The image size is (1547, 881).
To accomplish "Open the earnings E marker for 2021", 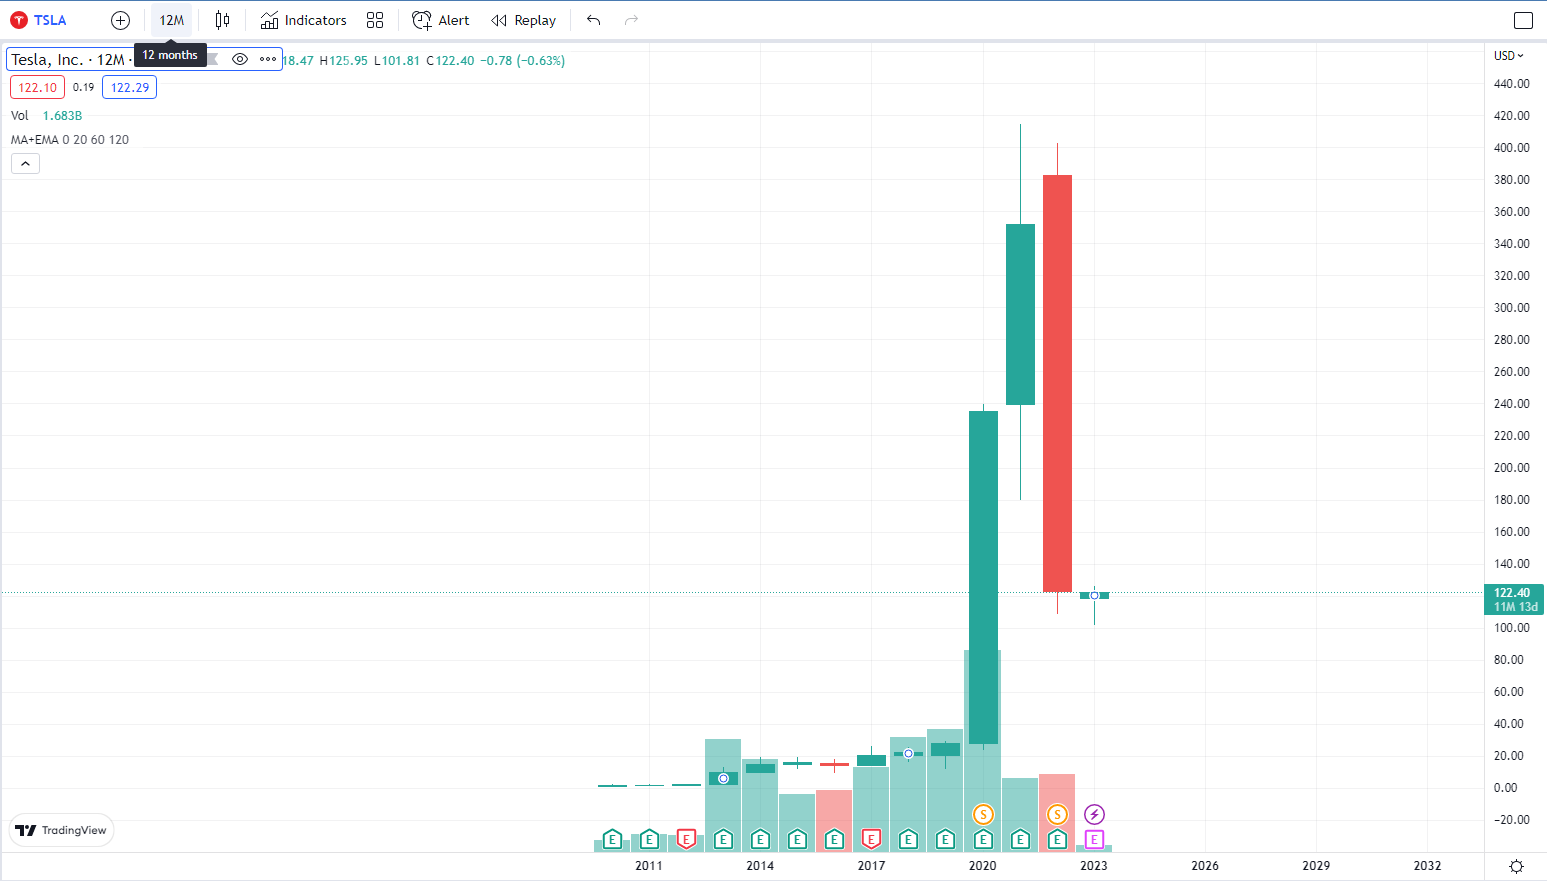I will pos(1020,839).
